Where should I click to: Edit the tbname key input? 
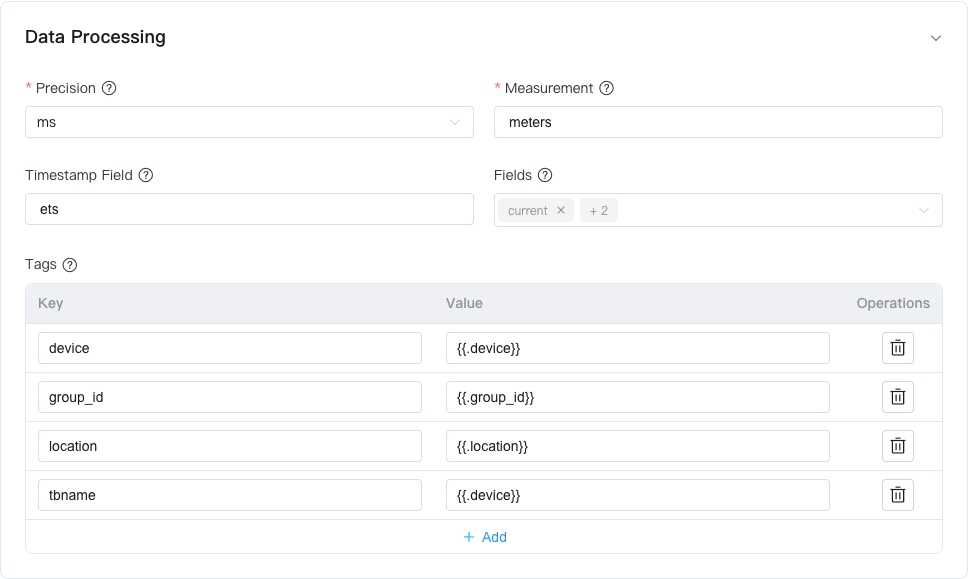(230, 495)
